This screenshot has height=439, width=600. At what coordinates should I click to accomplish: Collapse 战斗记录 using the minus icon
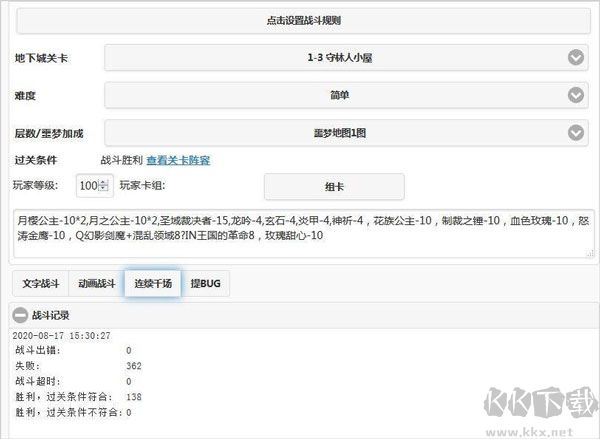pyautogui.click(x=20, y=315)
